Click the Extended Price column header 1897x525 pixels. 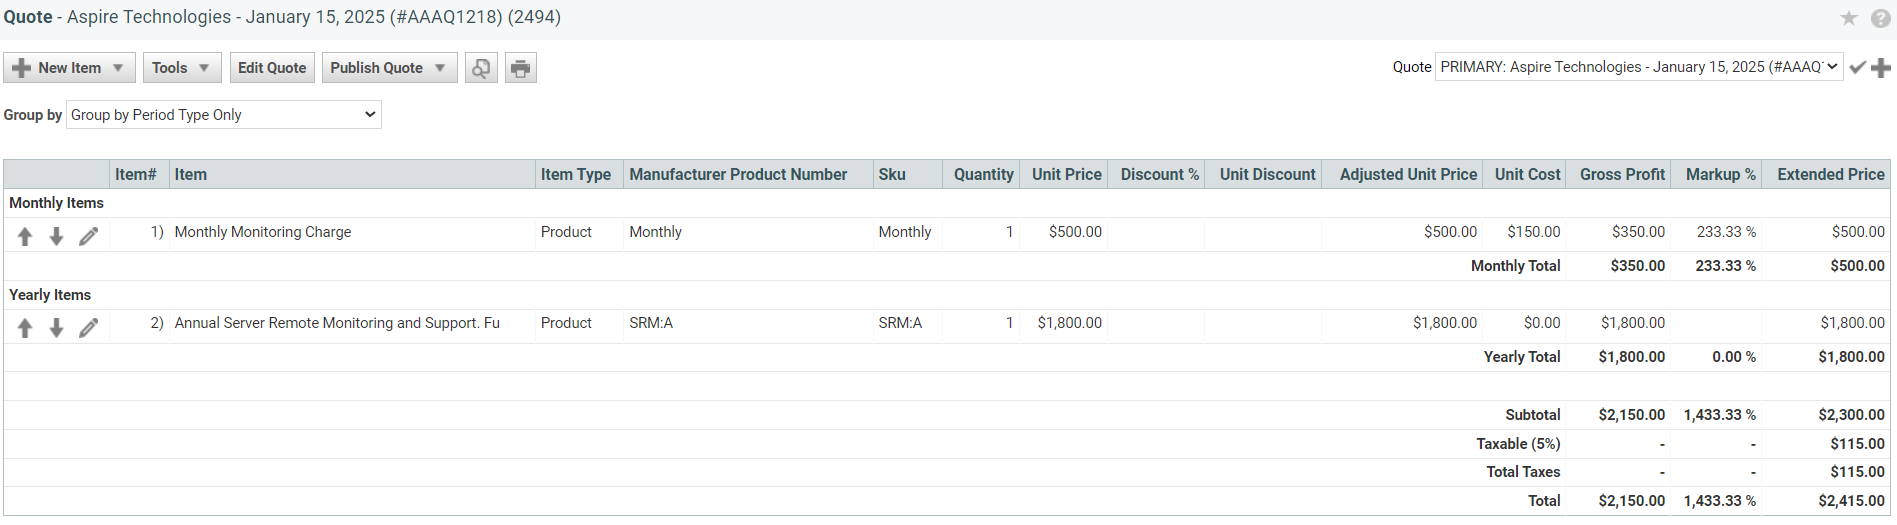click(1830, 174)
